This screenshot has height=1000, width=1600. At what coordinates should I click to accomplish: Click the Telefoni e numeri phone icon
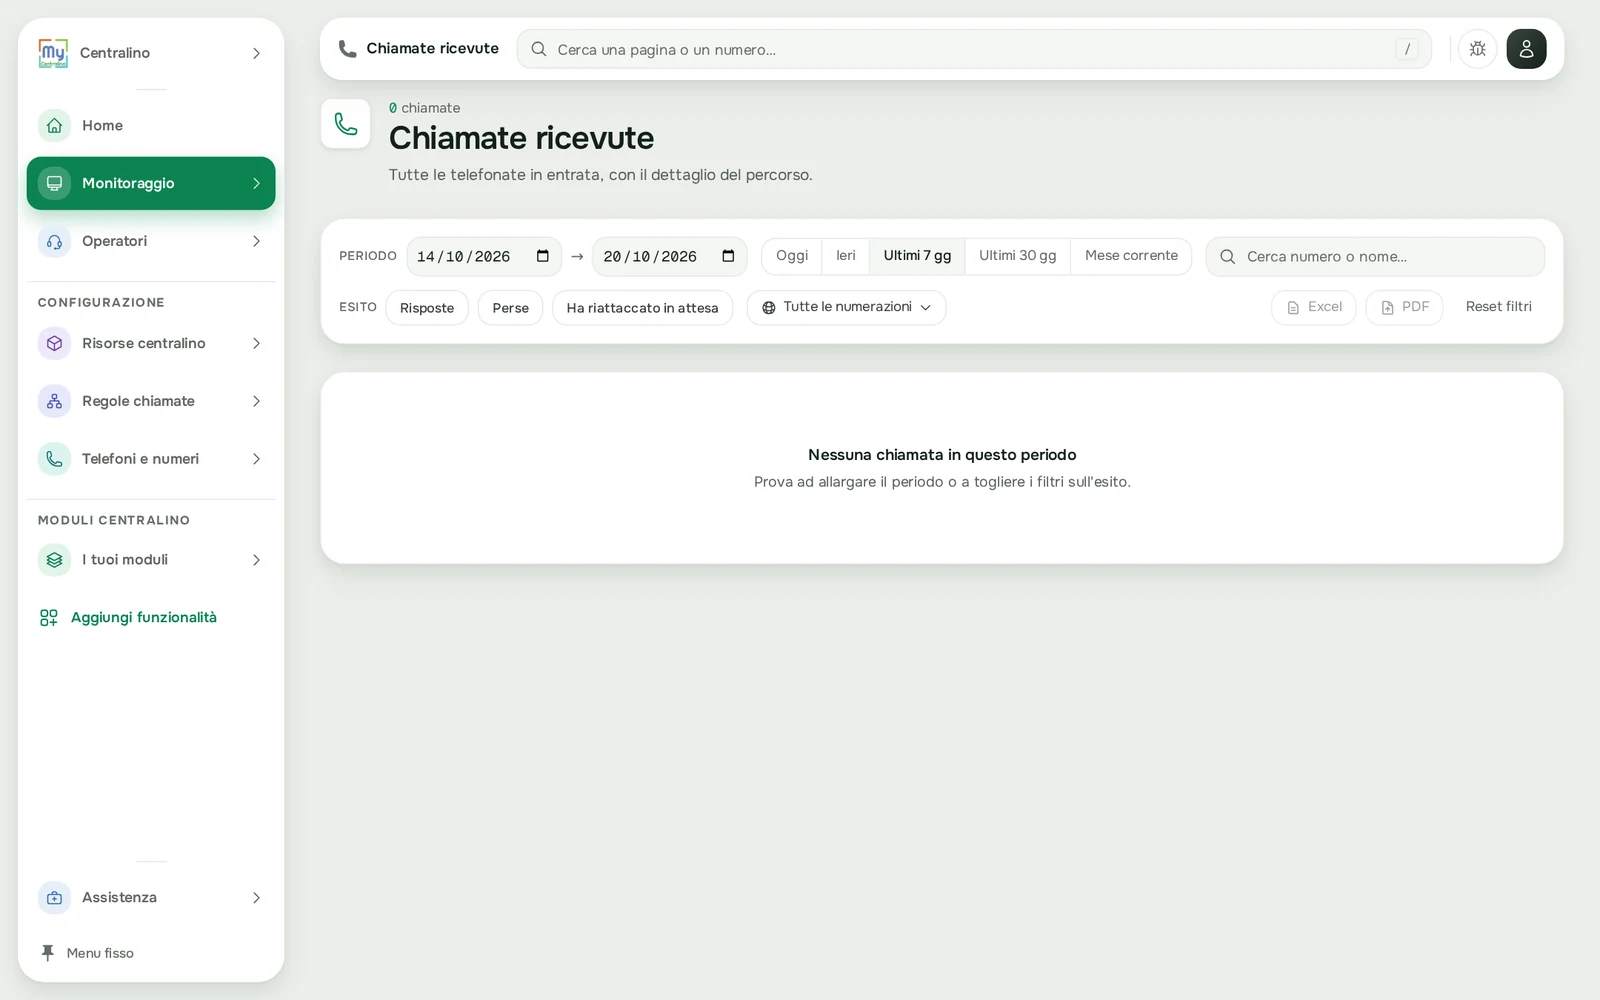[54, 459]
